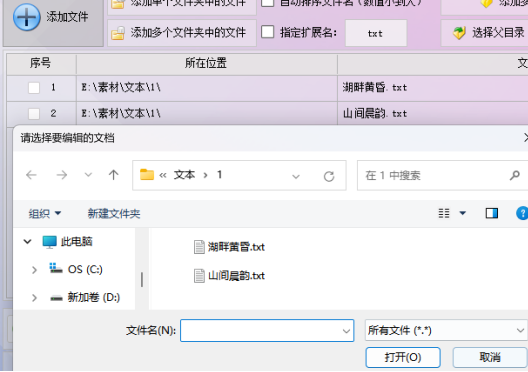Open recent locations dropdown chevron
The image size is (528, 372).
point(88,175)
